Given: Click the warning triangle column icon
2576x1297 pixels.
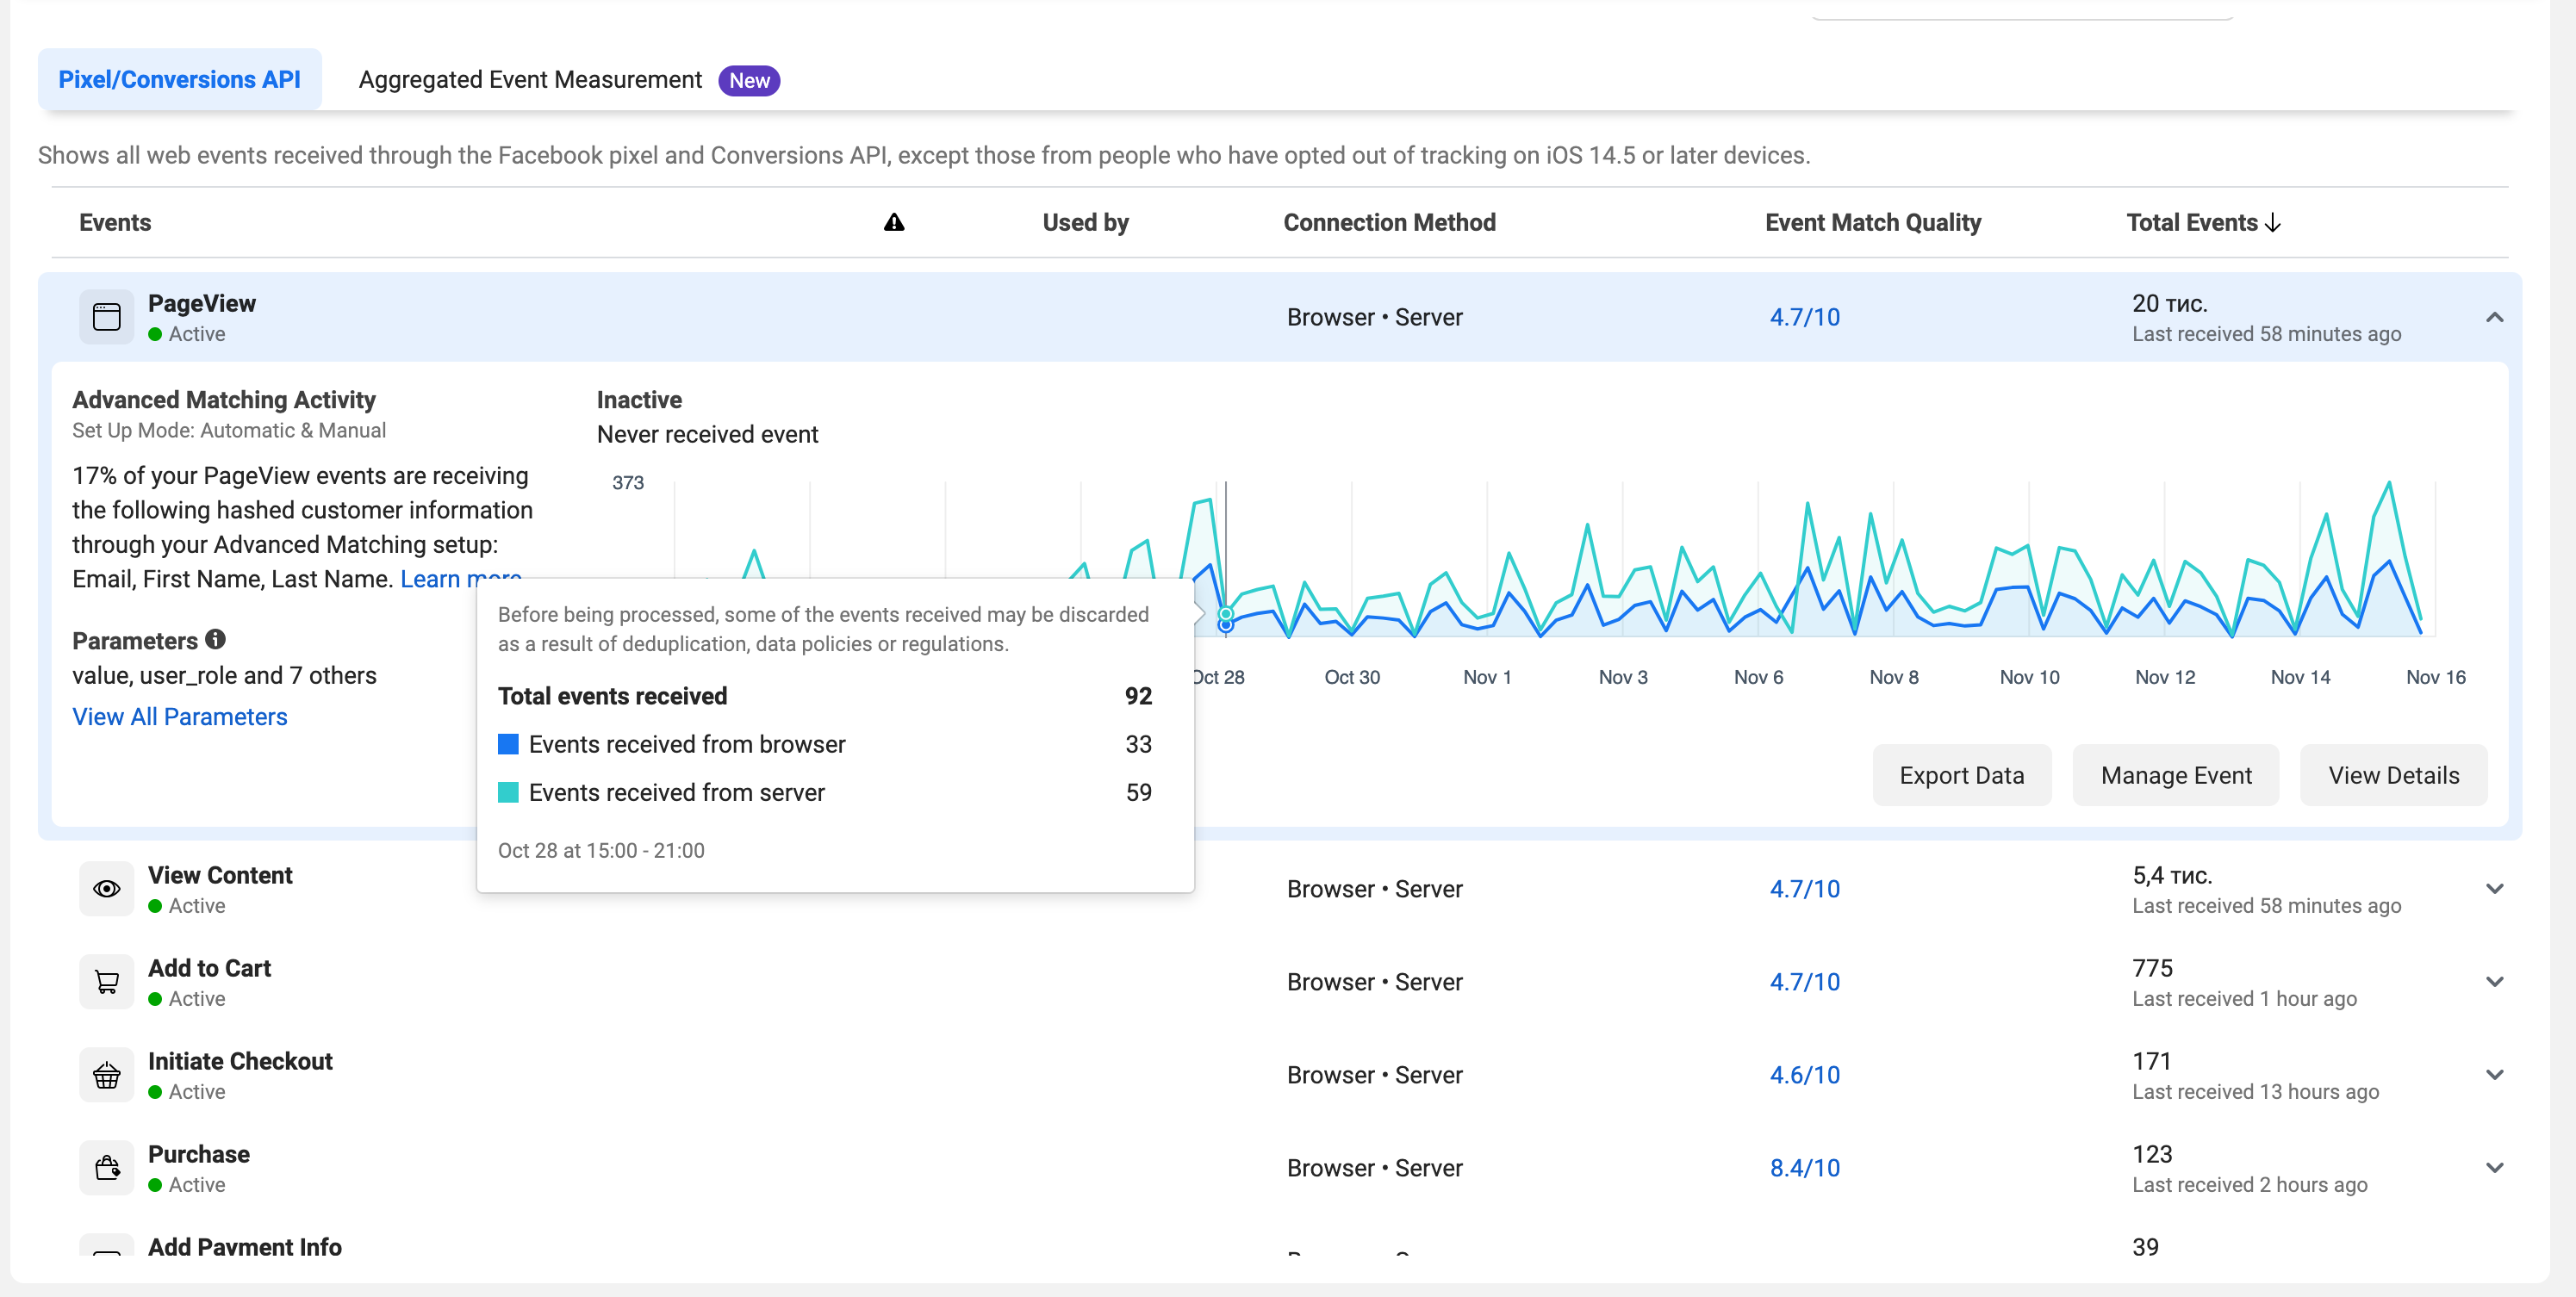Looking at the screenshot, I should (x=894, y=222).
